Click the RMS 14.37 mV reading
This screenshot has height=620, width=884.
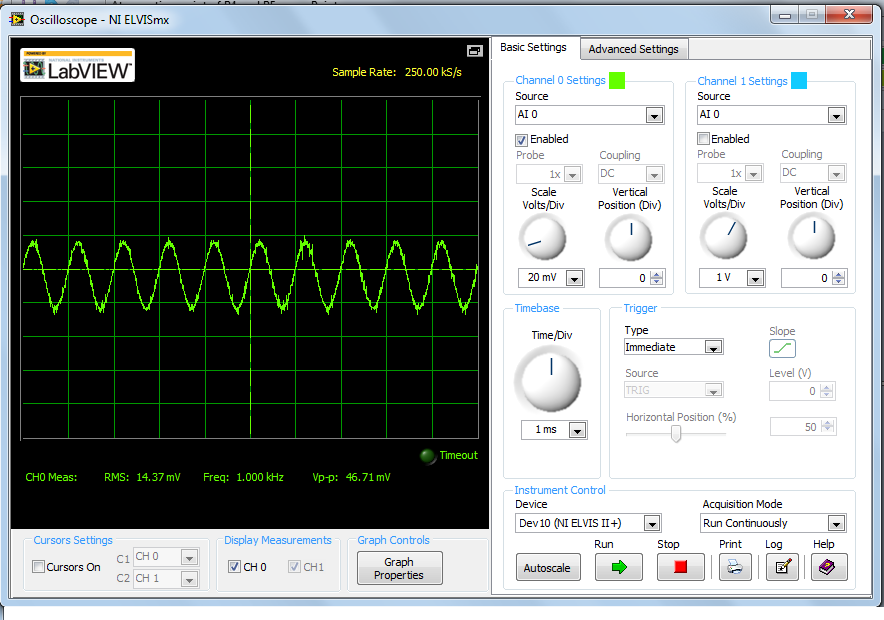pyautogui.click(x=142, y=477)
